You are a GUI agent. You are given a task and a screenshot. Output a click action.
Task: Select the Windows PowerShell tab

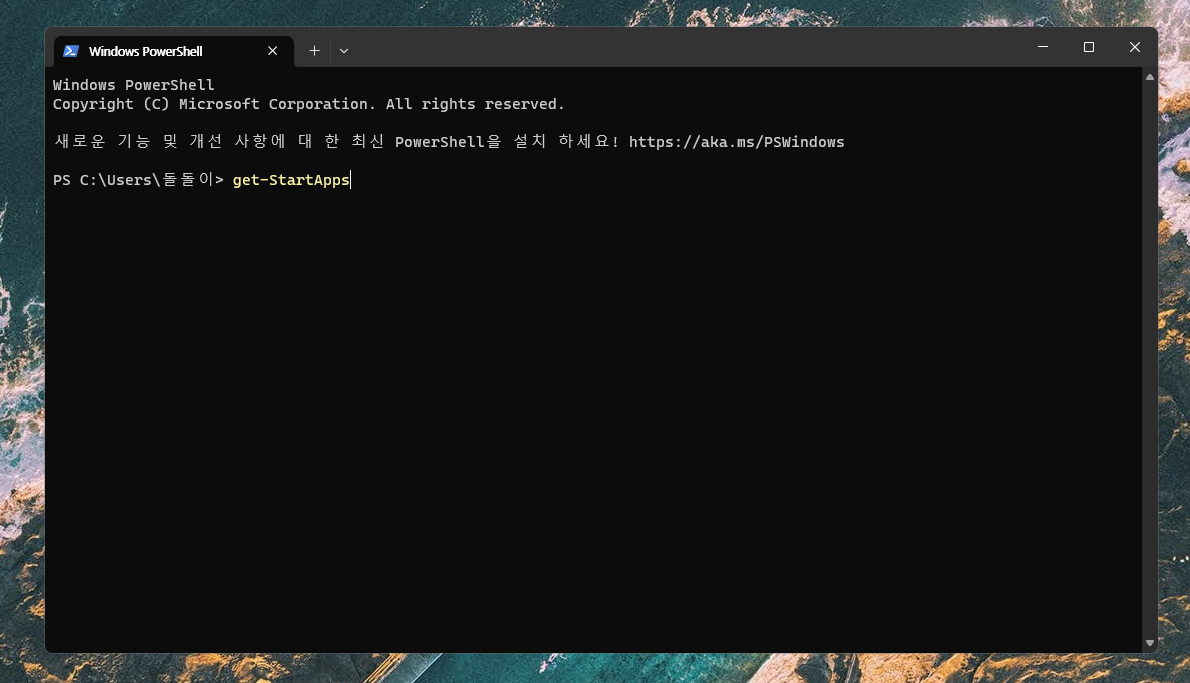point(174,51)
